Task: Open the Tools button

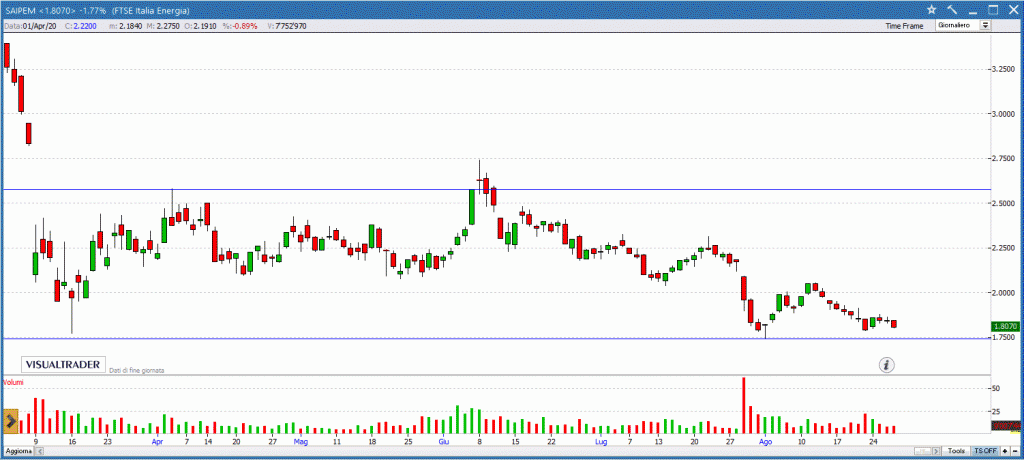Action: [957, 452]
